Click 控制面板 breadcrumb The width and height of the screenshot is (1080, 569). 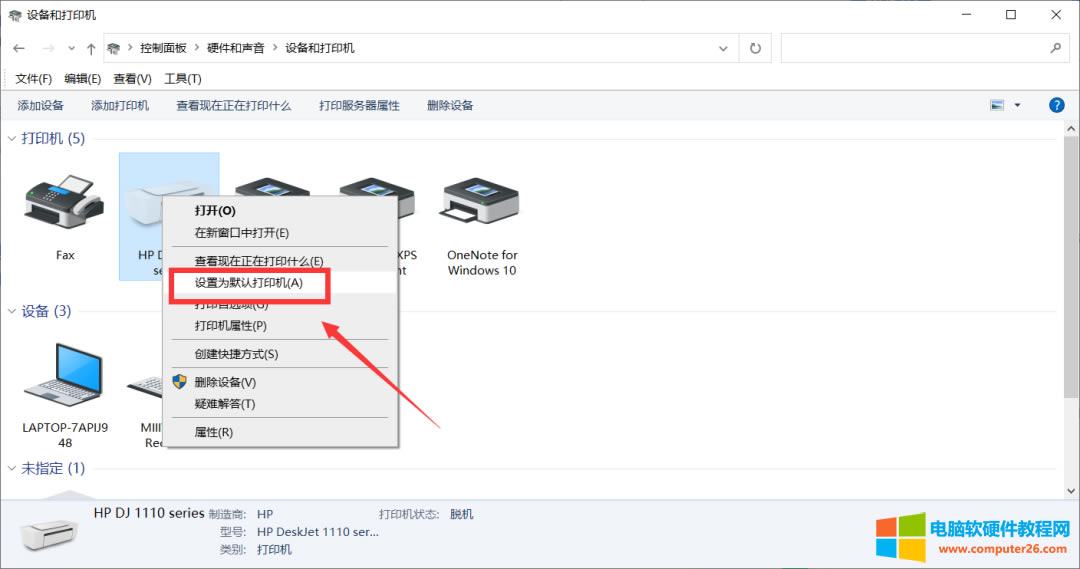163,48
